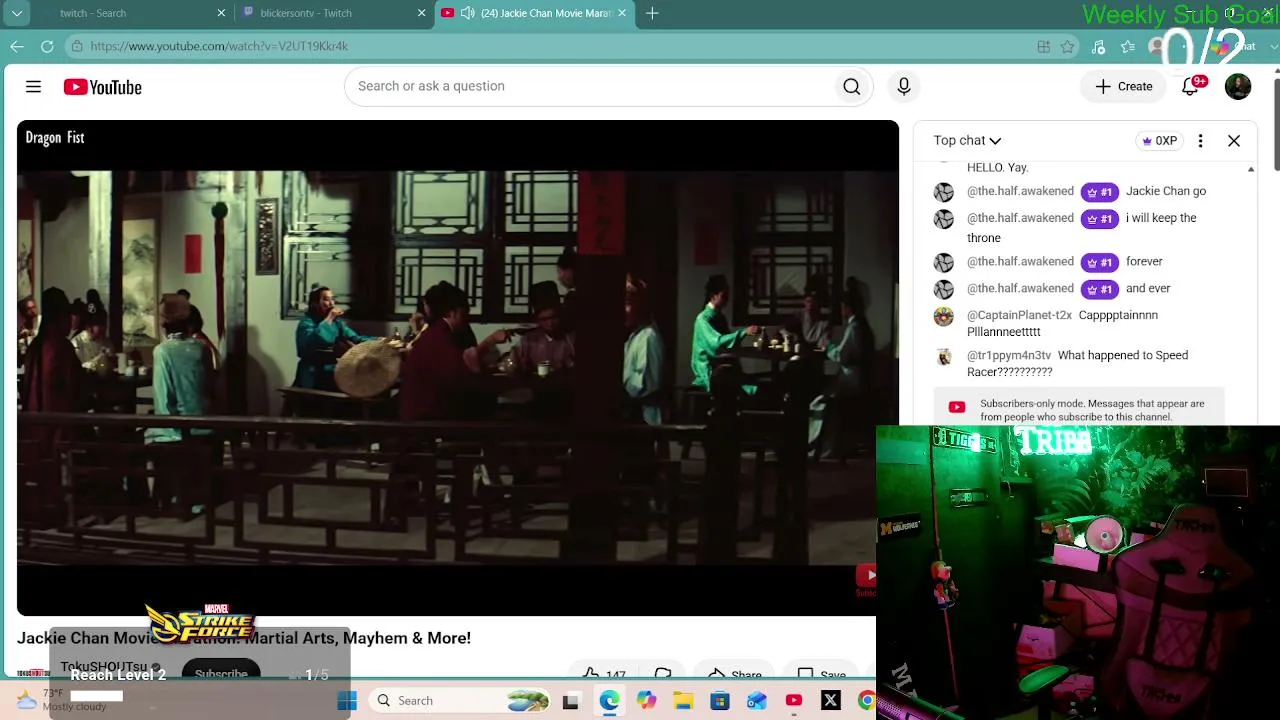Open the YouTube guide hamburger menu

[x=33, y=87]
